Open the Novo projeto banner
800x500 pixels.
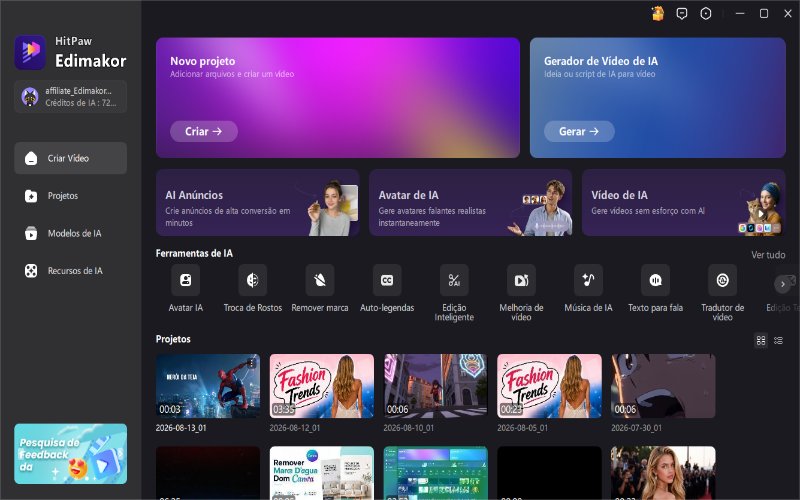tap(338, 97)
